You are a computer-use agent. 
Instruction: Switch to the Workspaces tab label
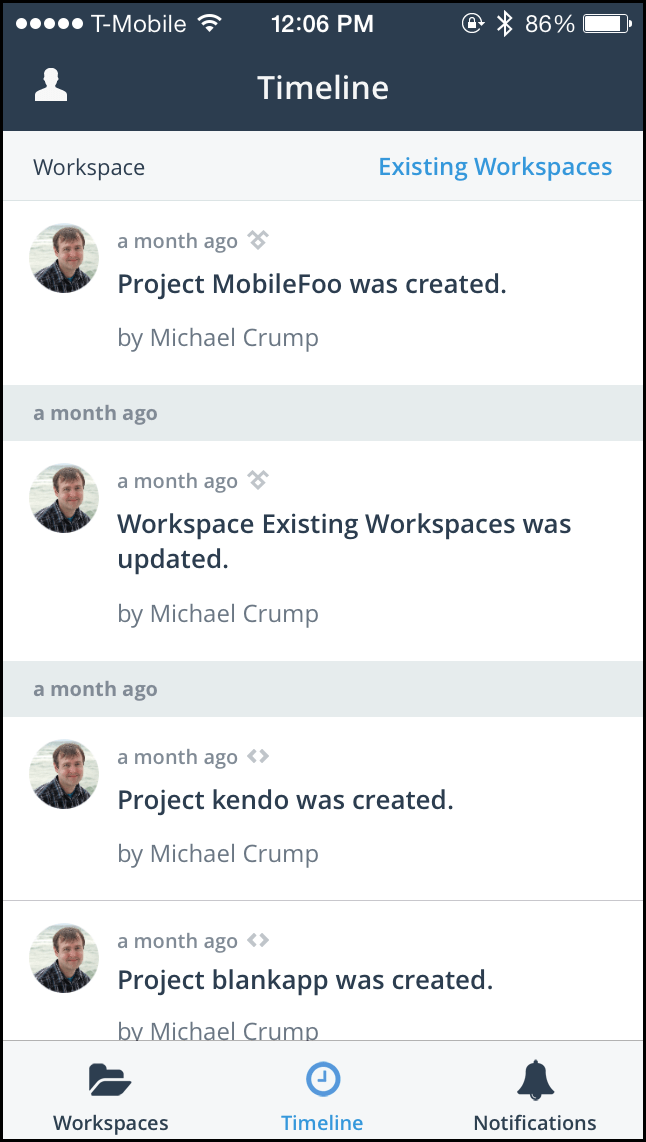(110, 1123)
